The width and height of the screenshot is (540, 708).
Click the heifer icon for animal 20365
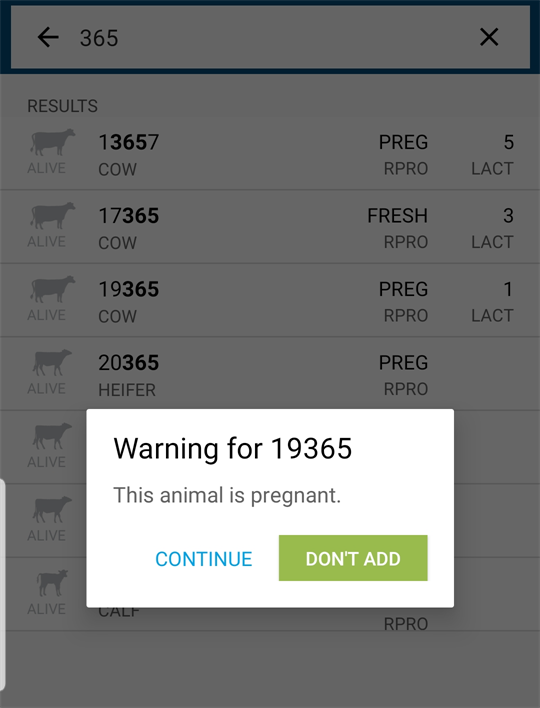(52, 363)
